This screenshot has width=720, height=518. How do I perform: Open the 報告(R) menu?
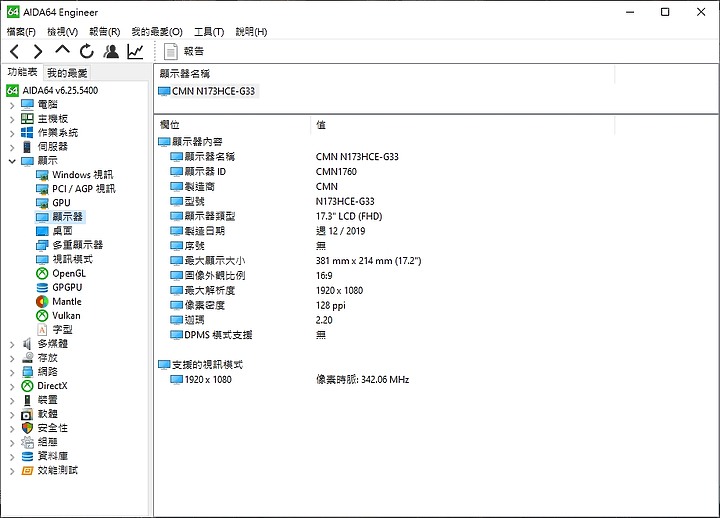pyautogui.click(x=105, y=32)
